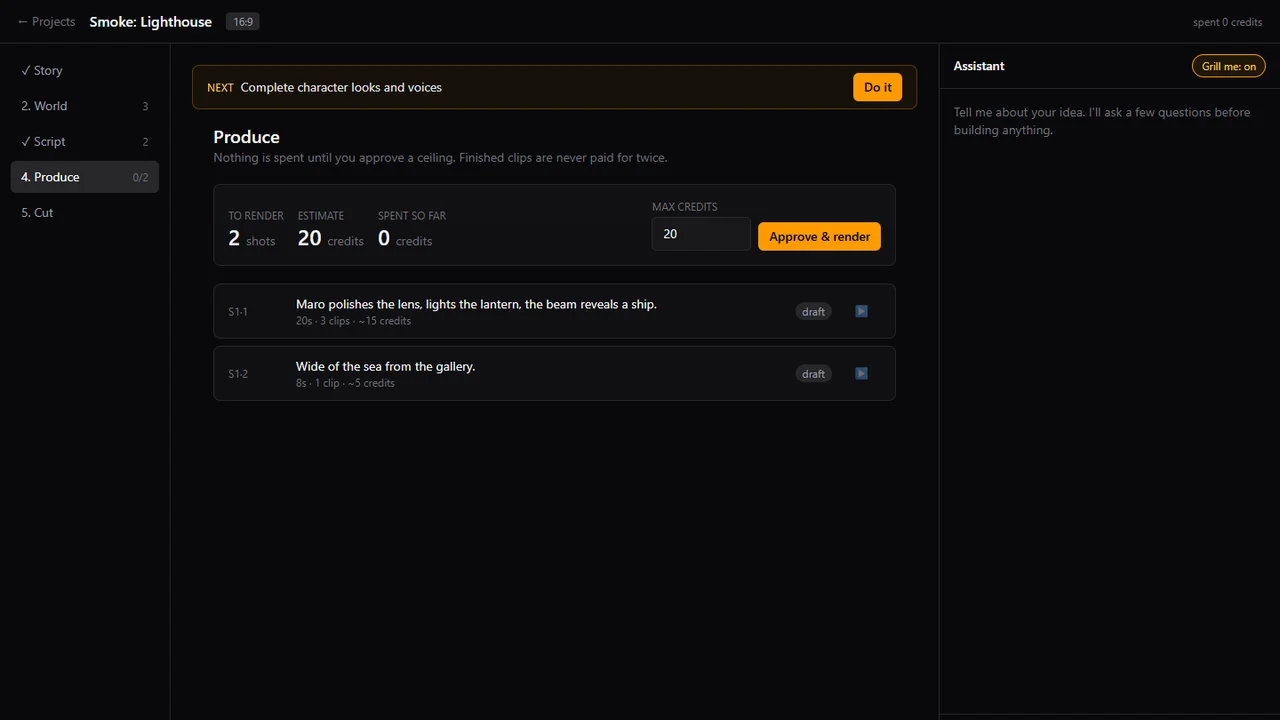The height and width of the screenshot is (720, 1280).
Task: Play the S1-2 shot preview icon
Action: click(x=861, y=373)
